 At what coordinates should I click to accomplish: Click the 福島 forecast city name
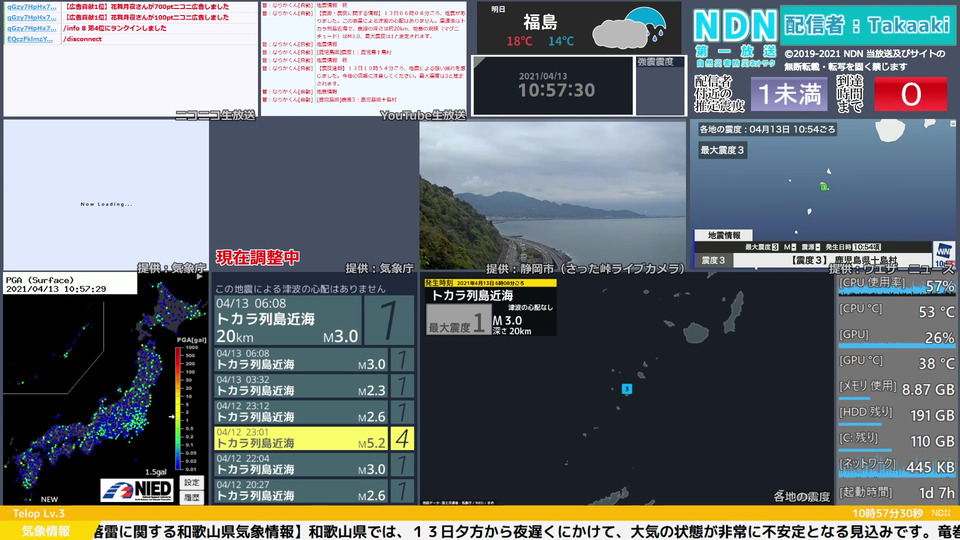tap(541, 23)
